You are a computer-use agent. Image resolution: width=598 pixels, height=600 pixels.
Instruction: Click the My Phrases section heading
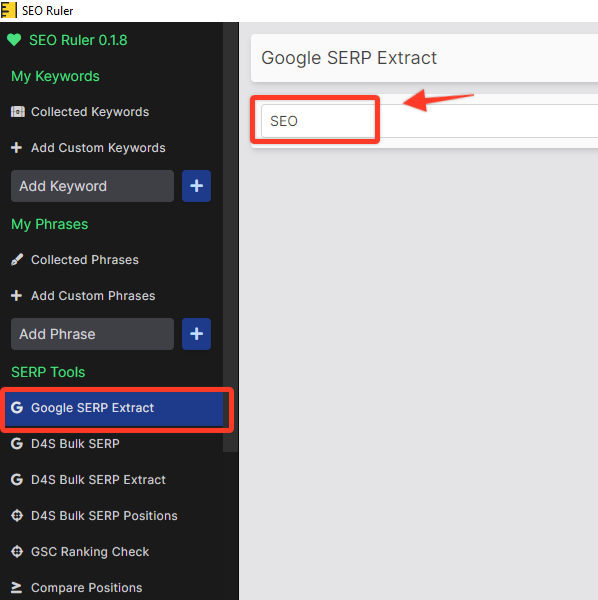tap(50, 224)
